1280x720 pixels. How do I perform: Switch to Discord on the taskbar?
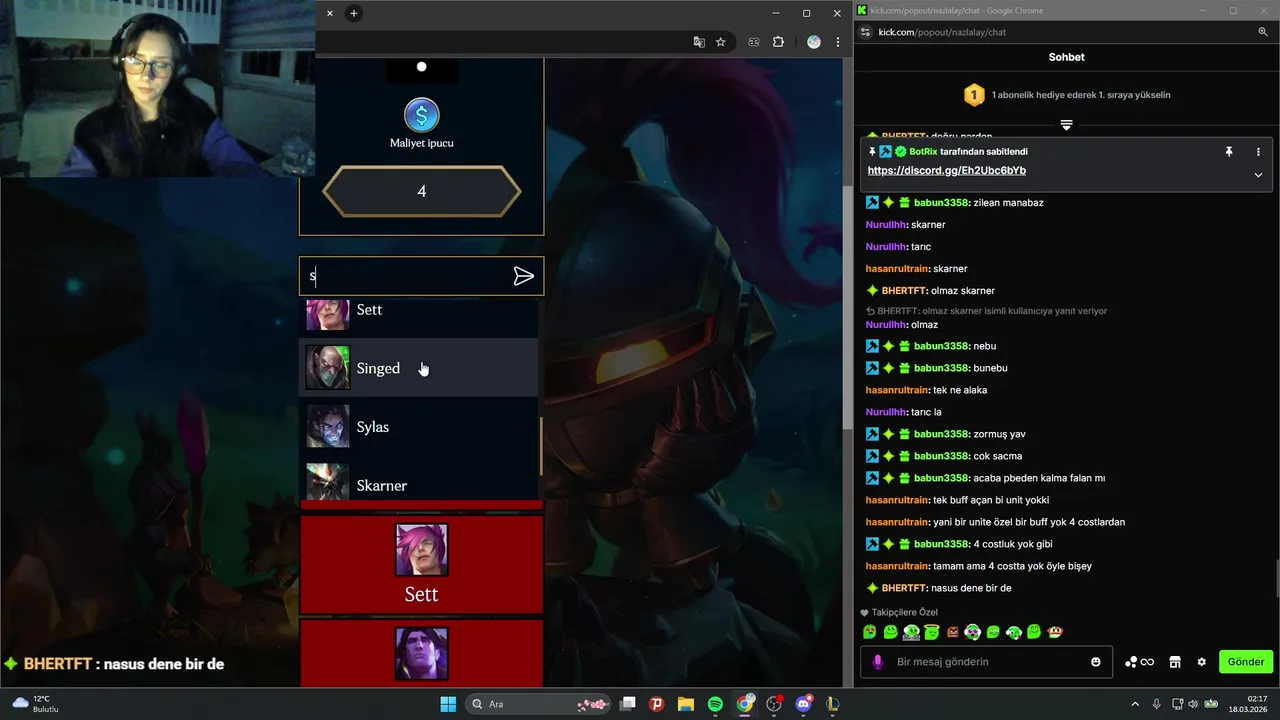coord(803,704)
